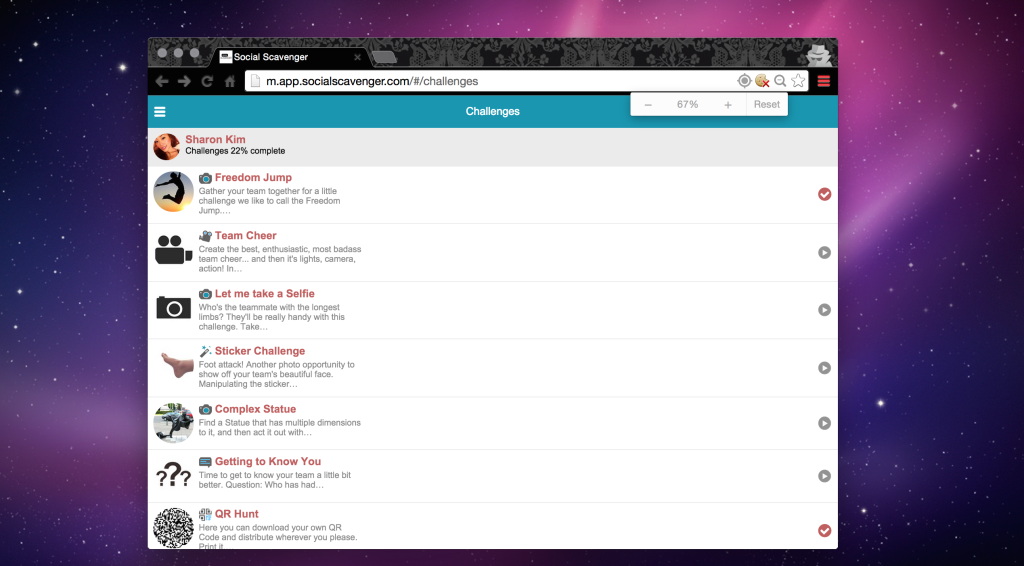1024x566 pixels.
Task: Click the video camera icon beside Team Cheer
Action: pyautogui.click(x=205, y=236)
